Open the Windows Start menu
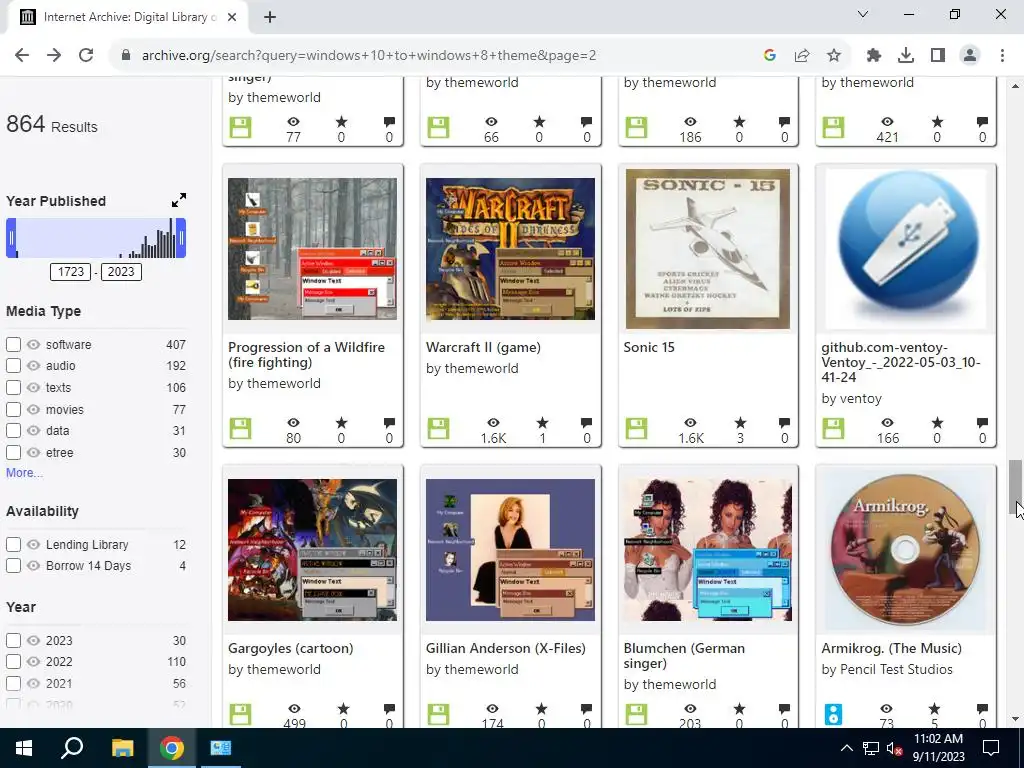Screen dimensions: 1024x768 [x=24, y=748]
